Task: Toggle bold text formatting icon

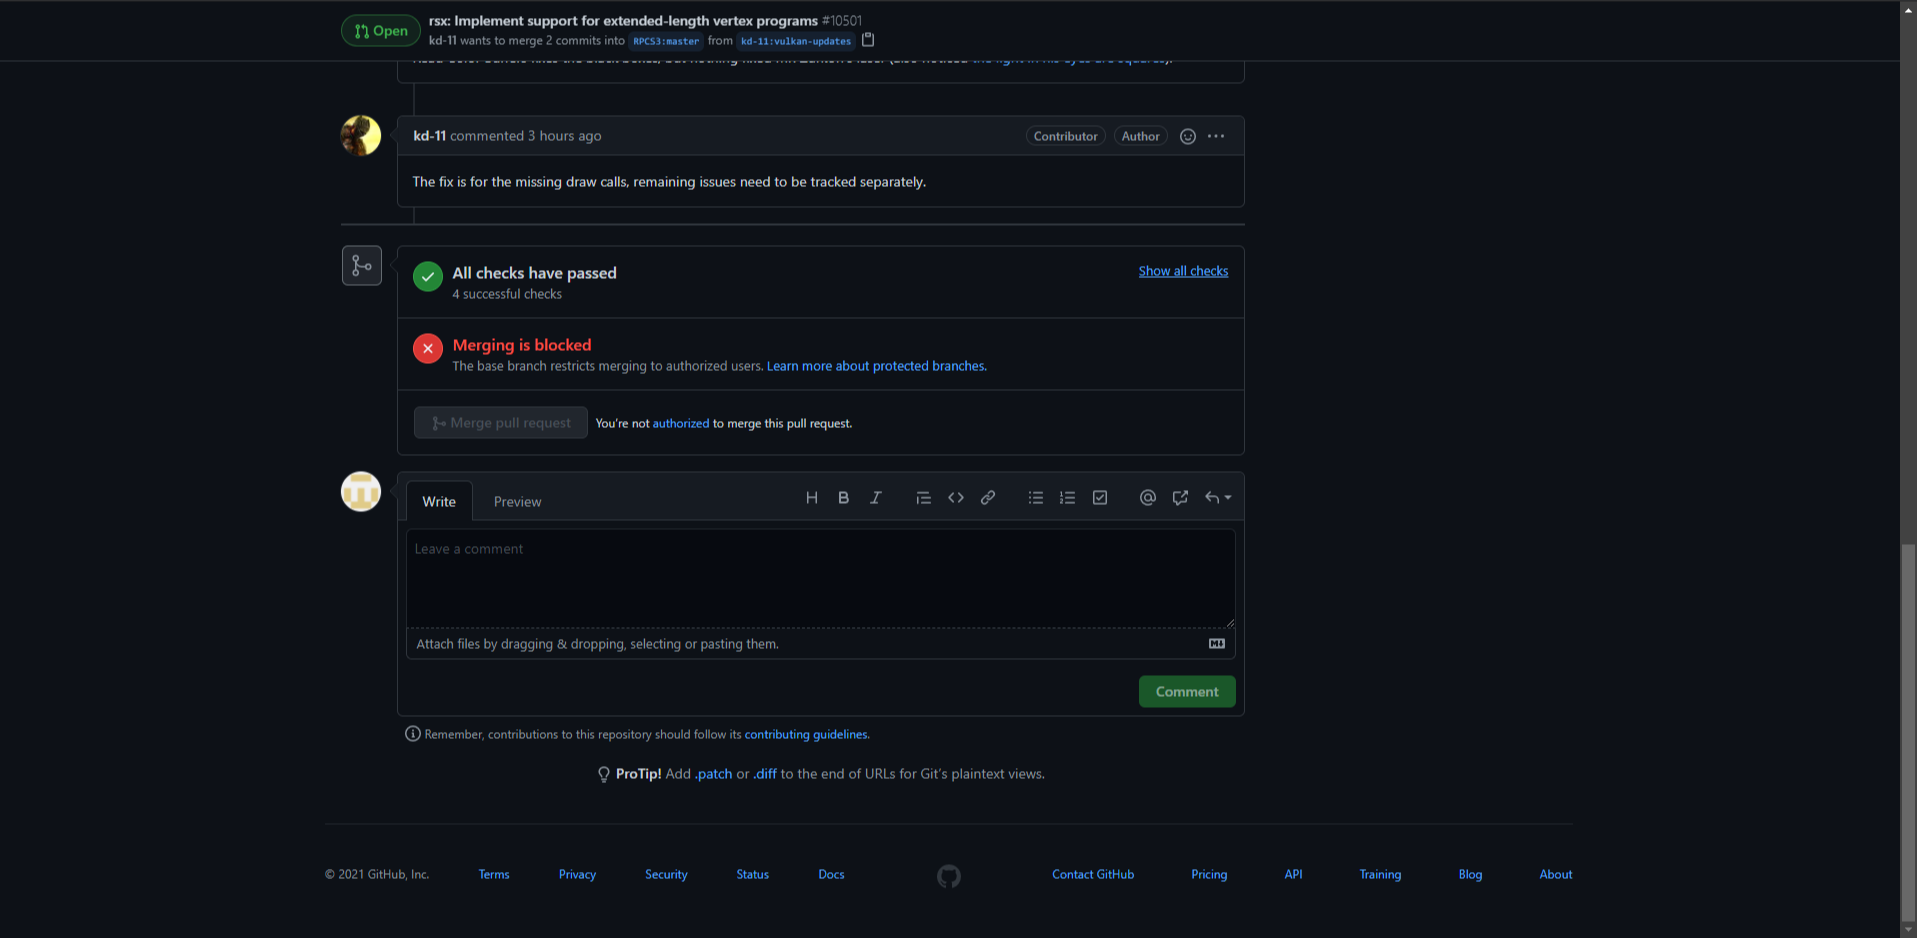Action: tap(844, 498)
